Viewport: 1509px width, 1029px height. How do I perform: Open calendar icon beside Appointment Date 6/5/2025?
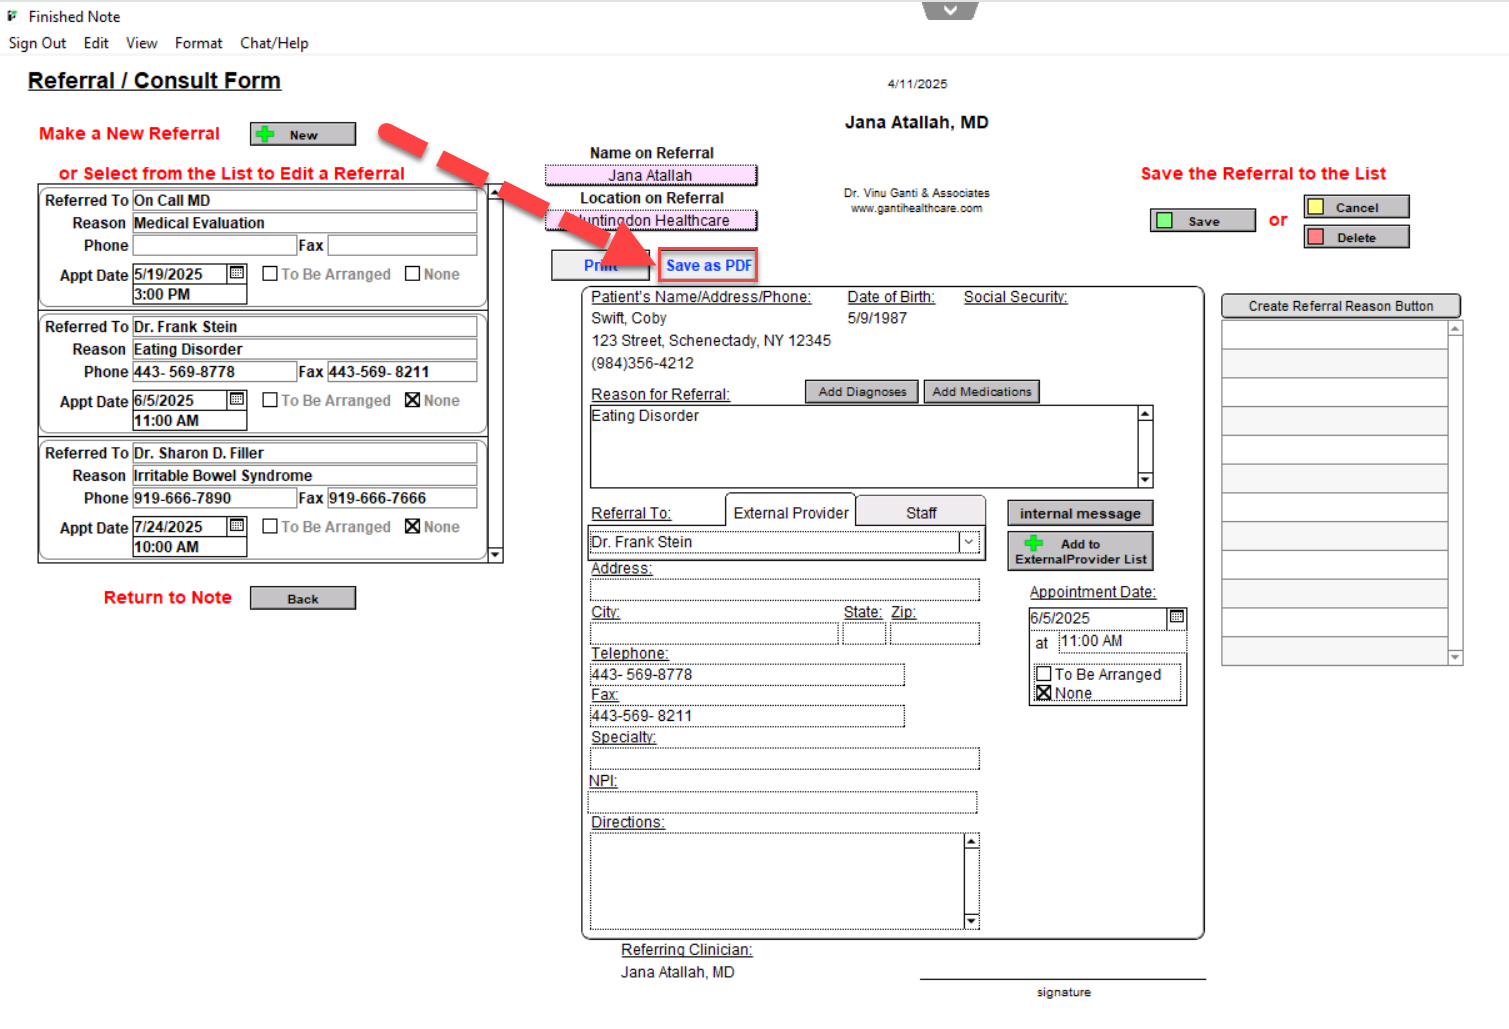pos(1177,617)
